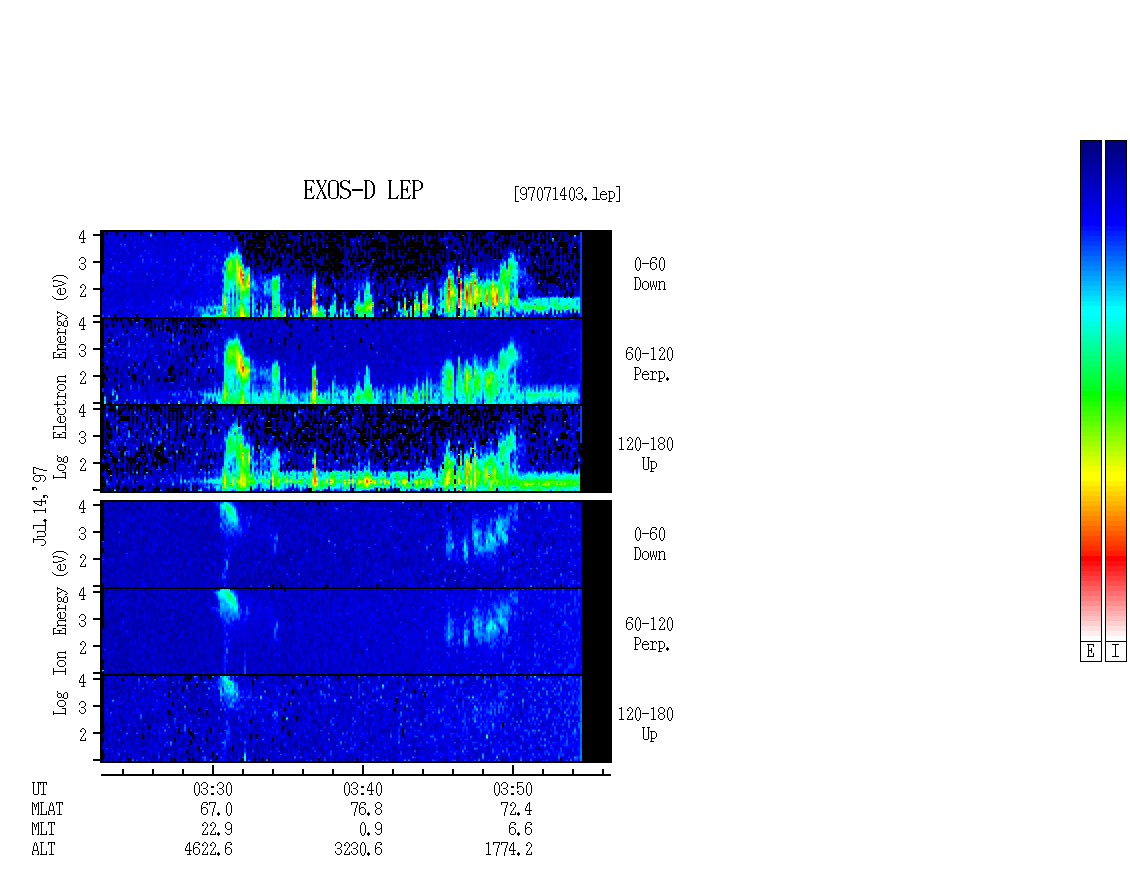Screen dimensions: 1130x875
Task: Click the ALT value 1774.2
Action: coord(508,850)
